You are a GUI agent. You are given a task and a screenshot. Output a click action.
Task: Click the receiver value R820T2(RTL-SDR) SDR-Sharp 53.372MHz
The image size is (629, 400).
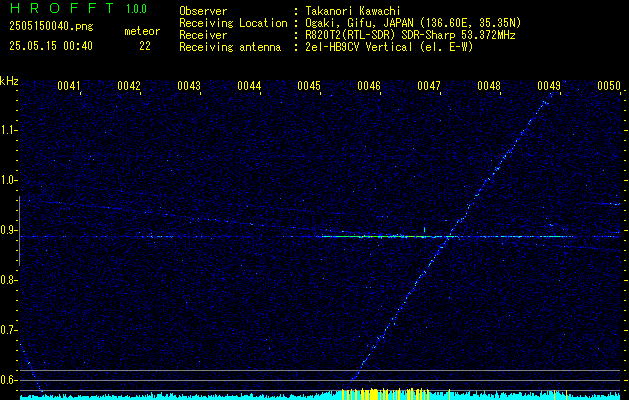(410, 35)
